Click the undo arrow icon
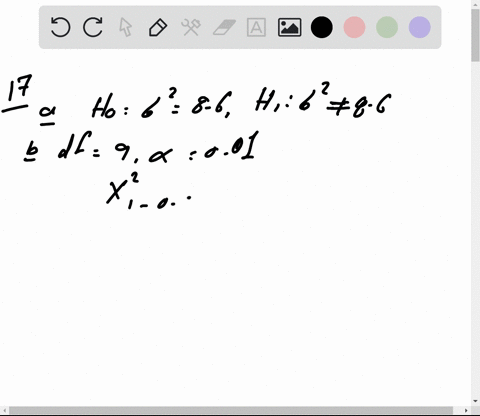The height and width of the screenshot is (416, 480). (x=60, y=27)
